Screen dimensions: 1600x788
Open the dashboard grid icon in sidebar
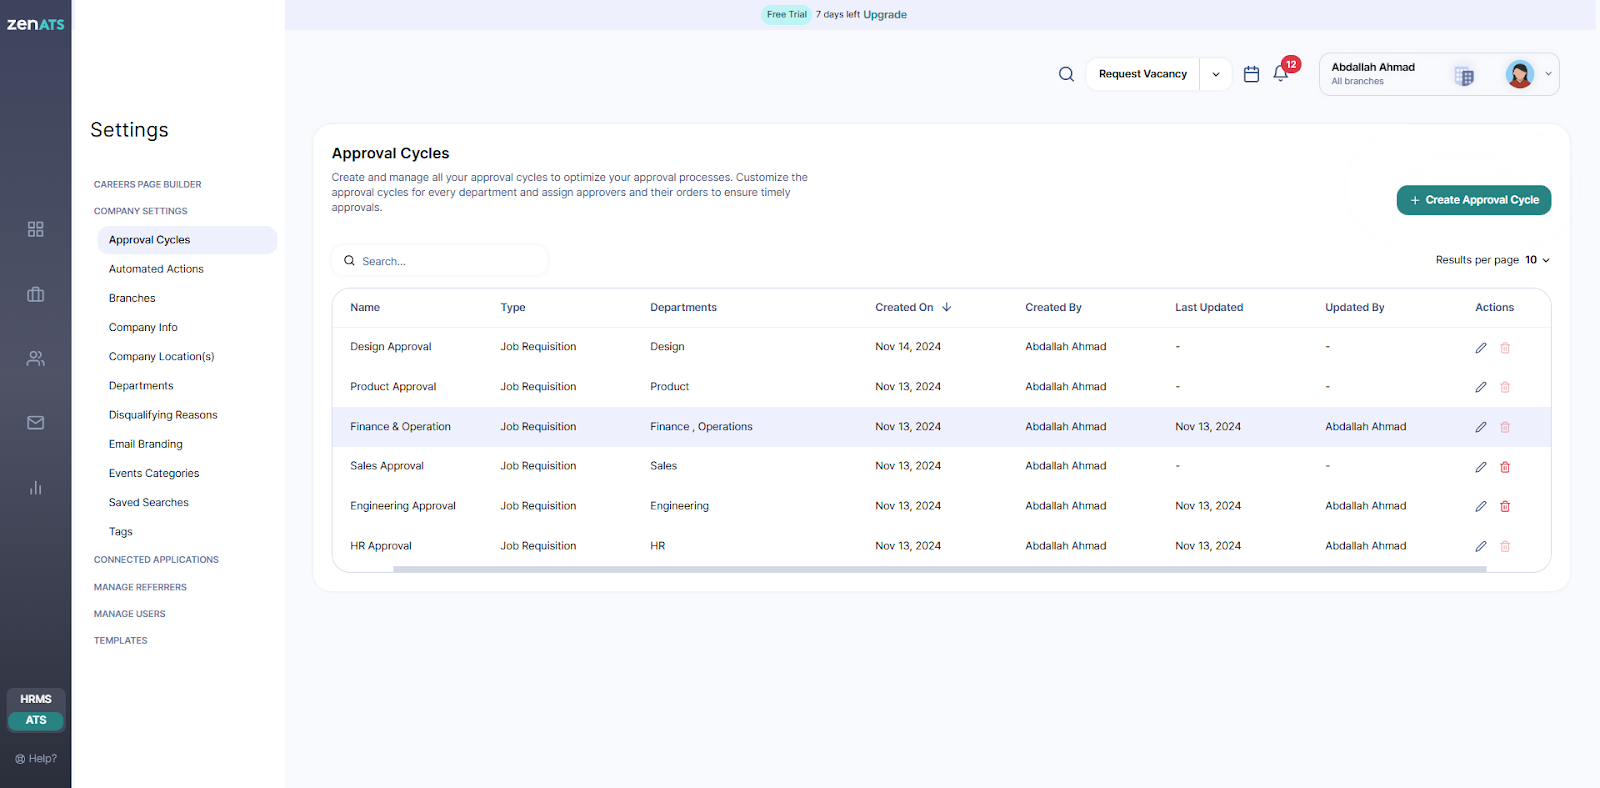[x=36, y=229]
